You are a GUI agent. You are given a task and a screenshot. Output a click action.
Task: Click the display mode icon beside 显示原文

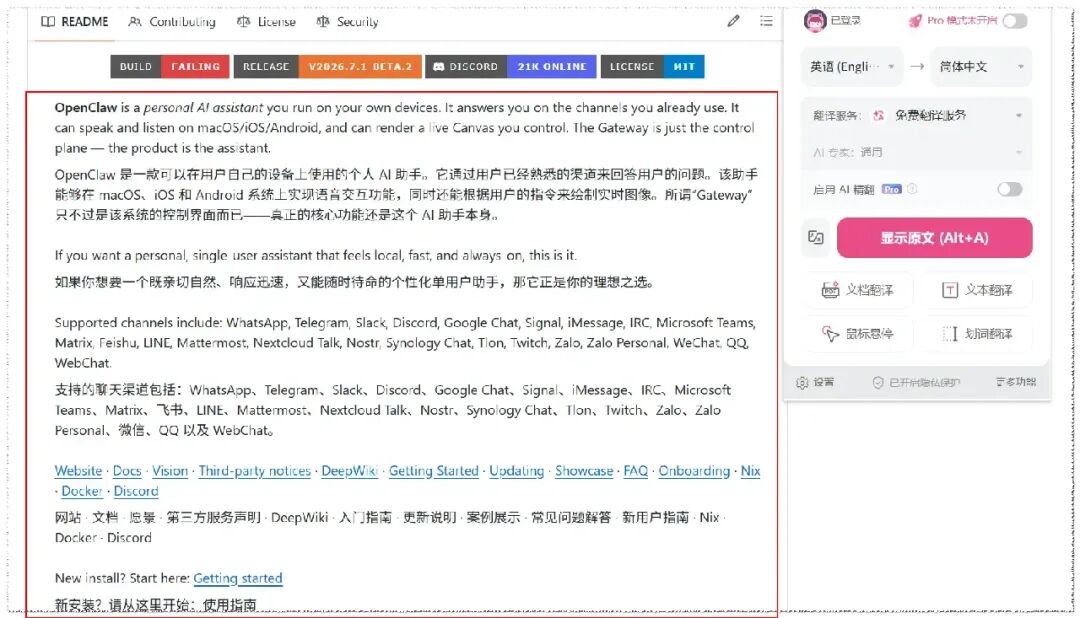[816, 238]
